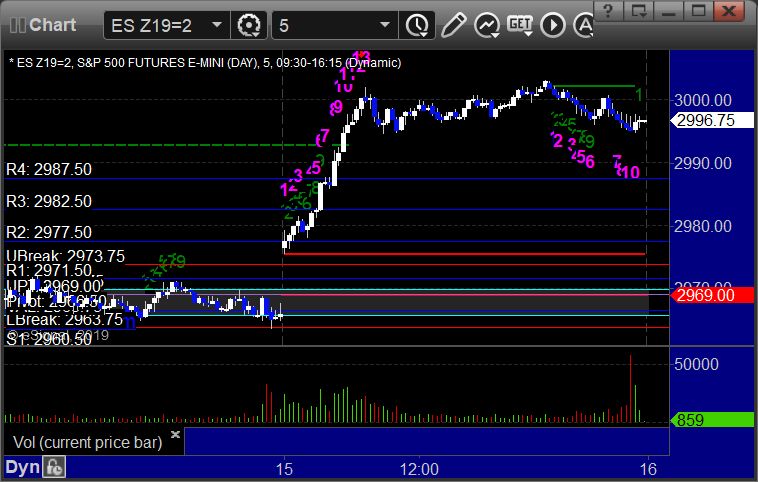Click the tallest red volume bar
Viewport: 758px width, 482px height.
coord(630,389)
